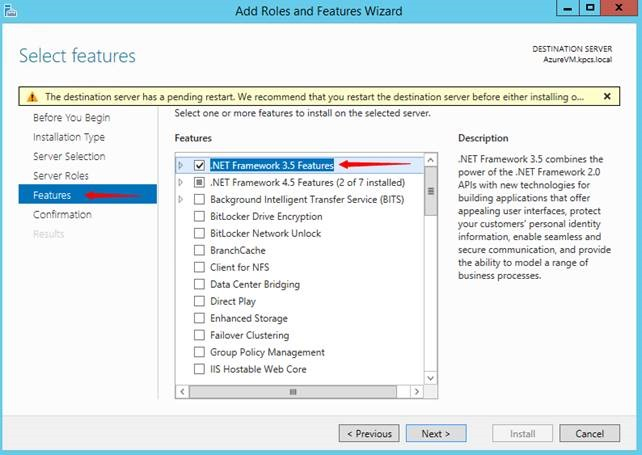This screenshot has height=455, width=642.
Task: Close the wizard with red X
Action: [x=618, y=9]
